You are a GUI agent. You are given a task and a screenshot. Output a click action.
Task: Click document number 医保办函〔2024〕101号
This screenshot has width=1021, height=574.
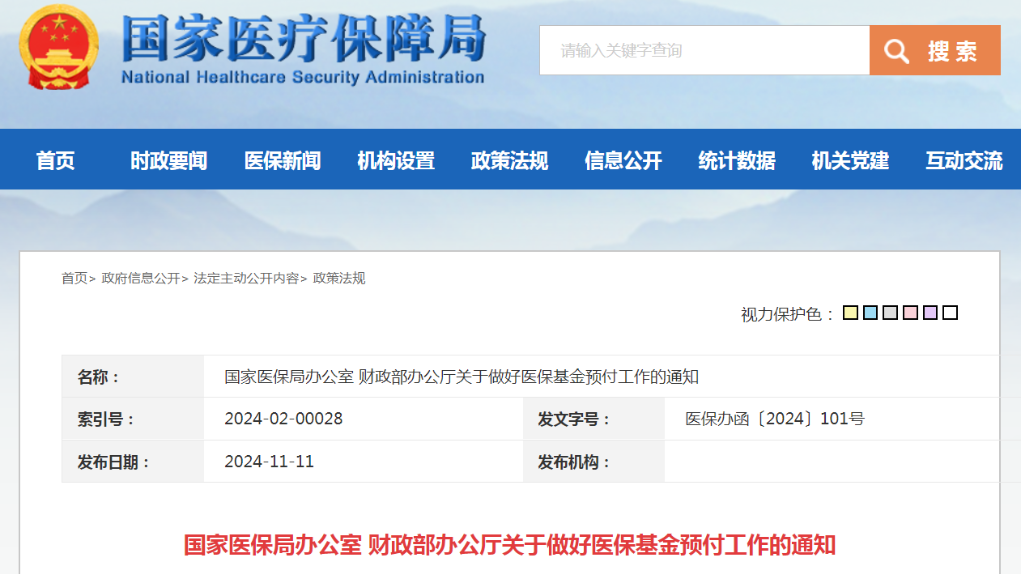click(774, 418)
